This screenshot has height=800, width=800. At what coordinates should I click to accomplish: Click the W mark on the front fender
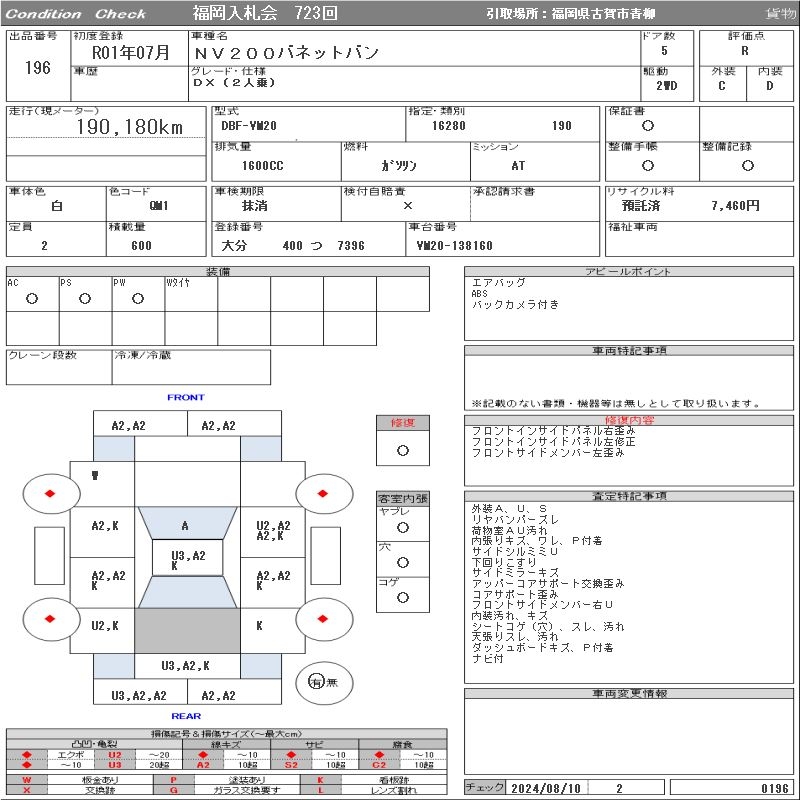point(95,476)
